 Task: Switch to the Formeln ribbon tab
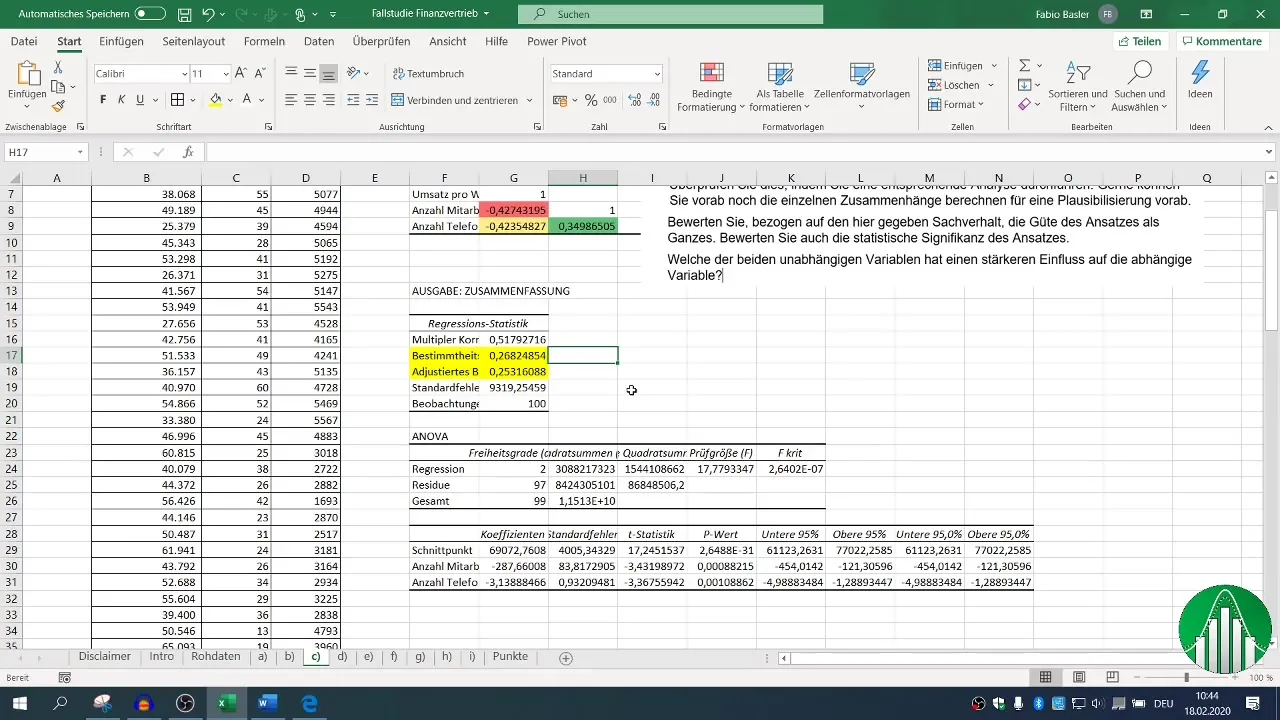tap(264, 41)
